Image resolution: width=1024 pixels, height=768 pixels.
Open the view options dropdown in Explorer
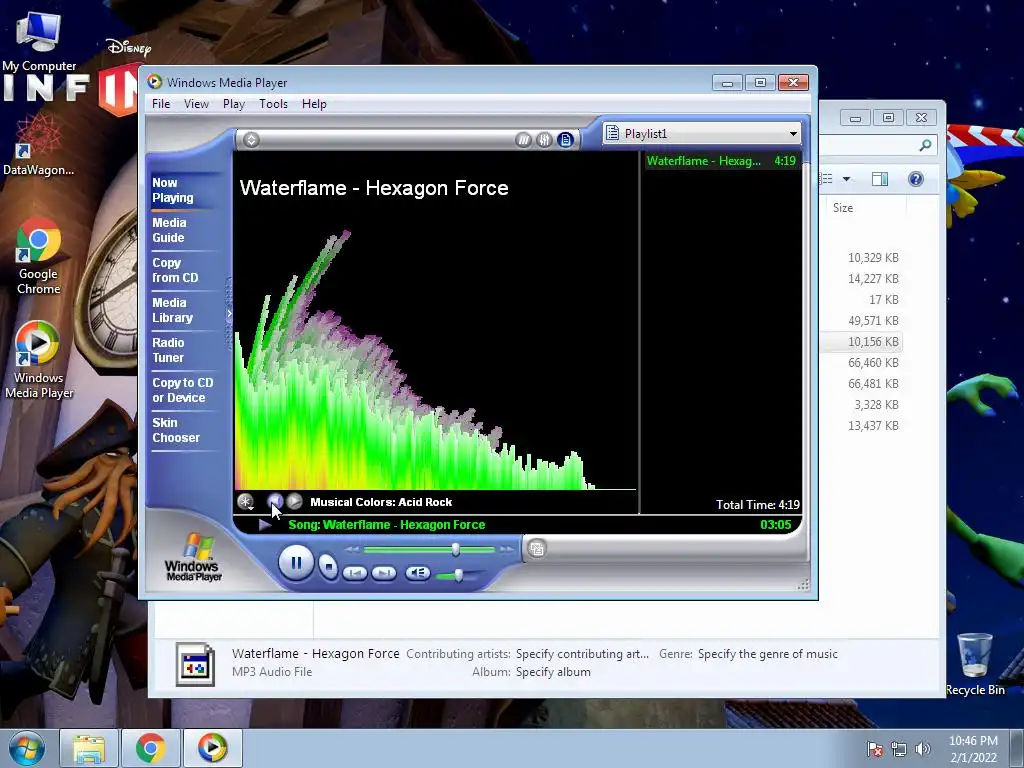(846, 179)
